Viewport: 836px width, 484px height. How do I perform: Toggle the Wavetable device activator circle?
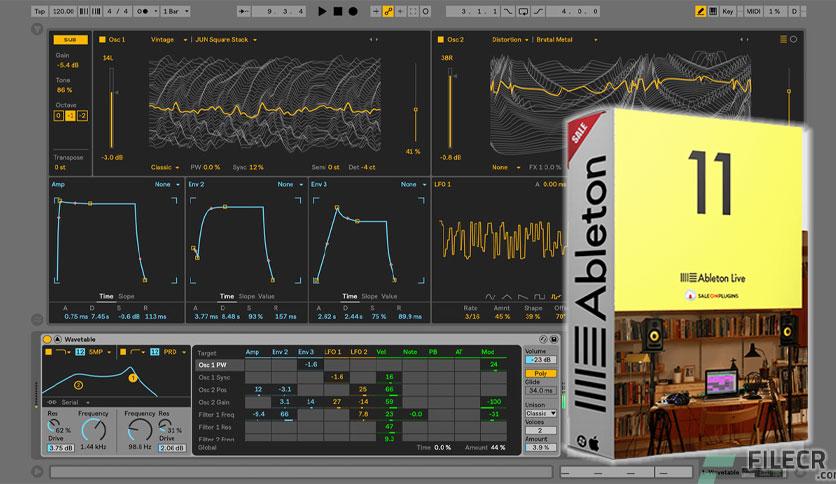47,339
